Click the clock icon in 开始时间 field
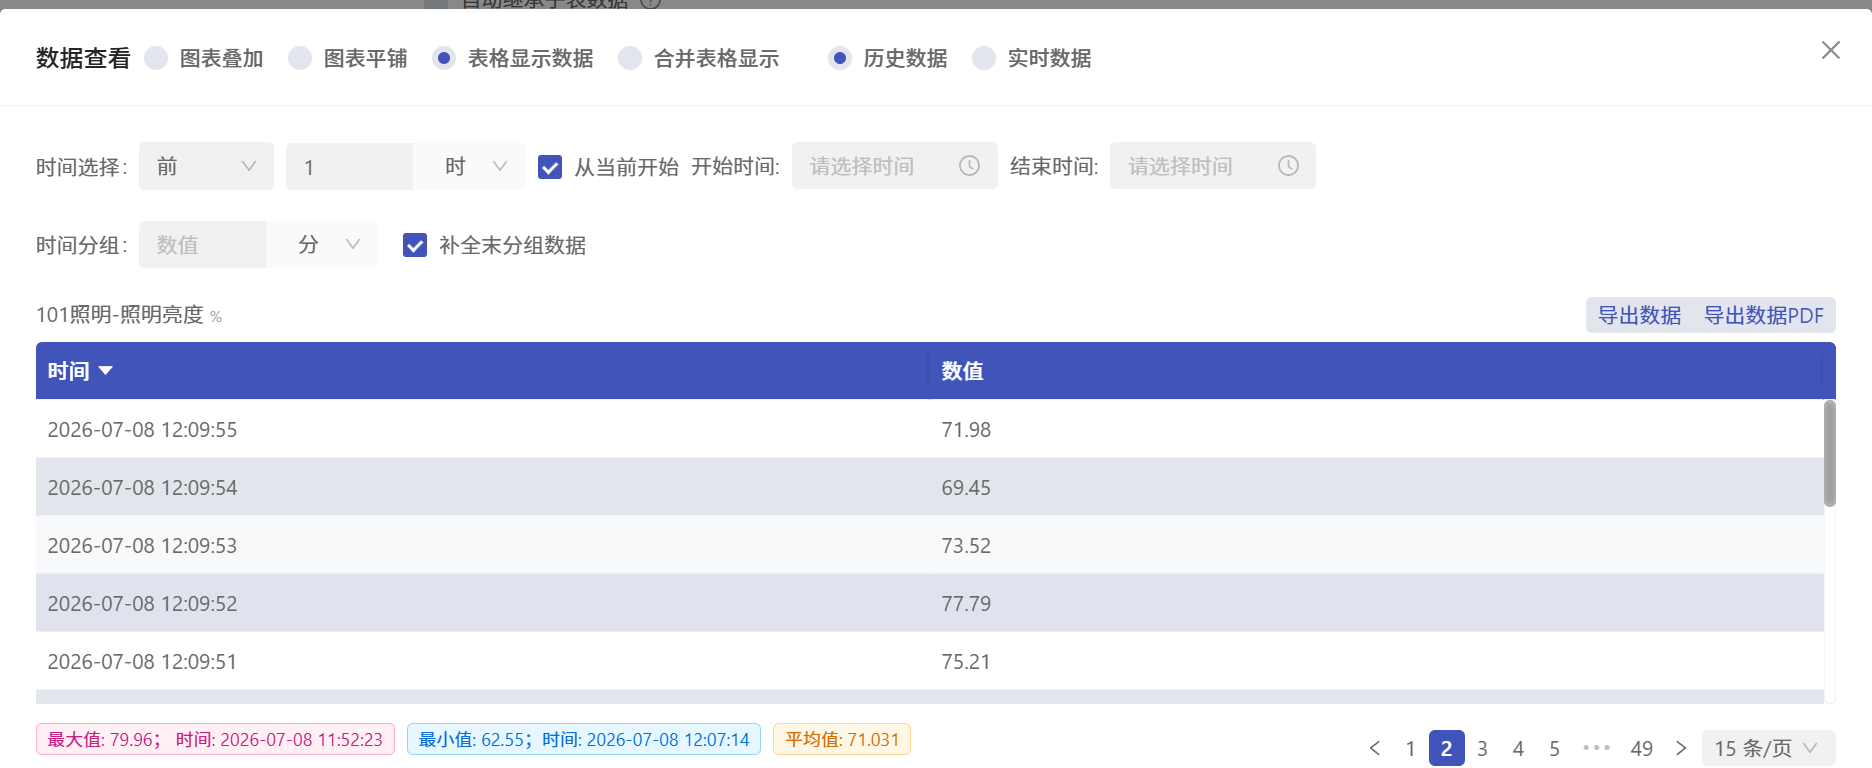The width and height of the screenshot is (1872, 768). point(969,166)
